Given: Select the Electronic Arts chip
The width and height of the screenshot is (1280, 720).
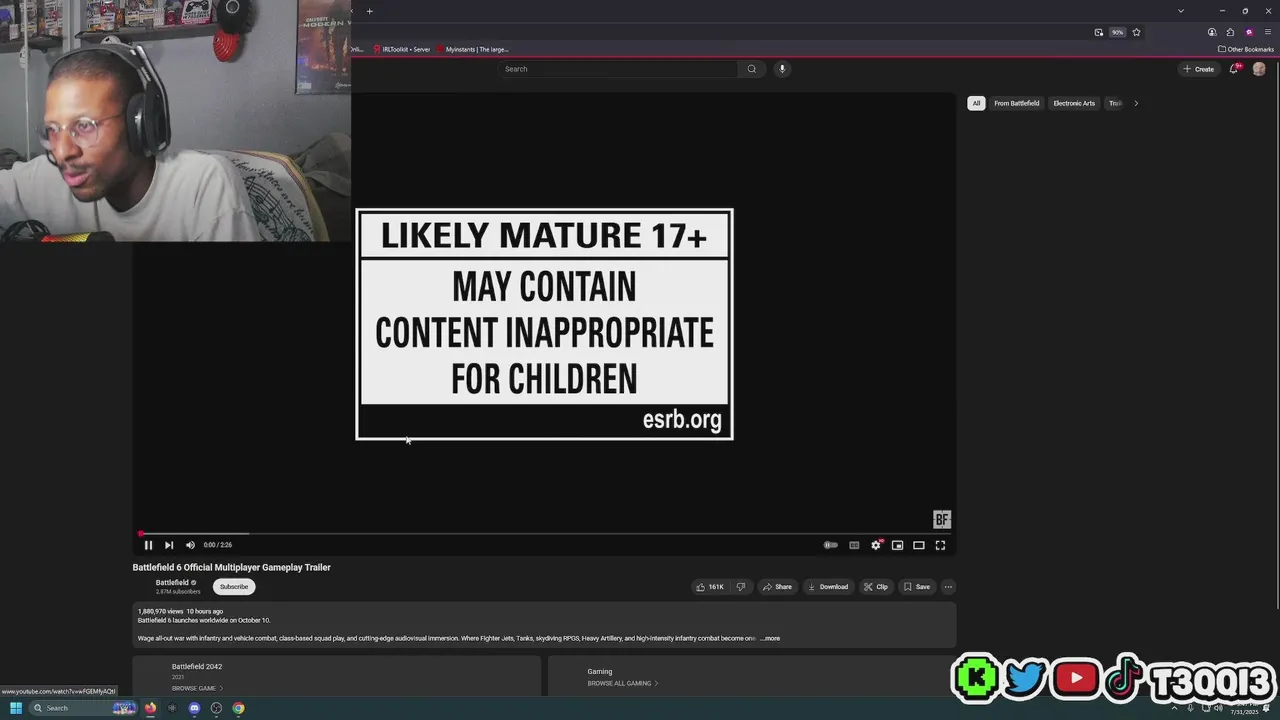Looking at the screenshot, I should click(1074, 103).
